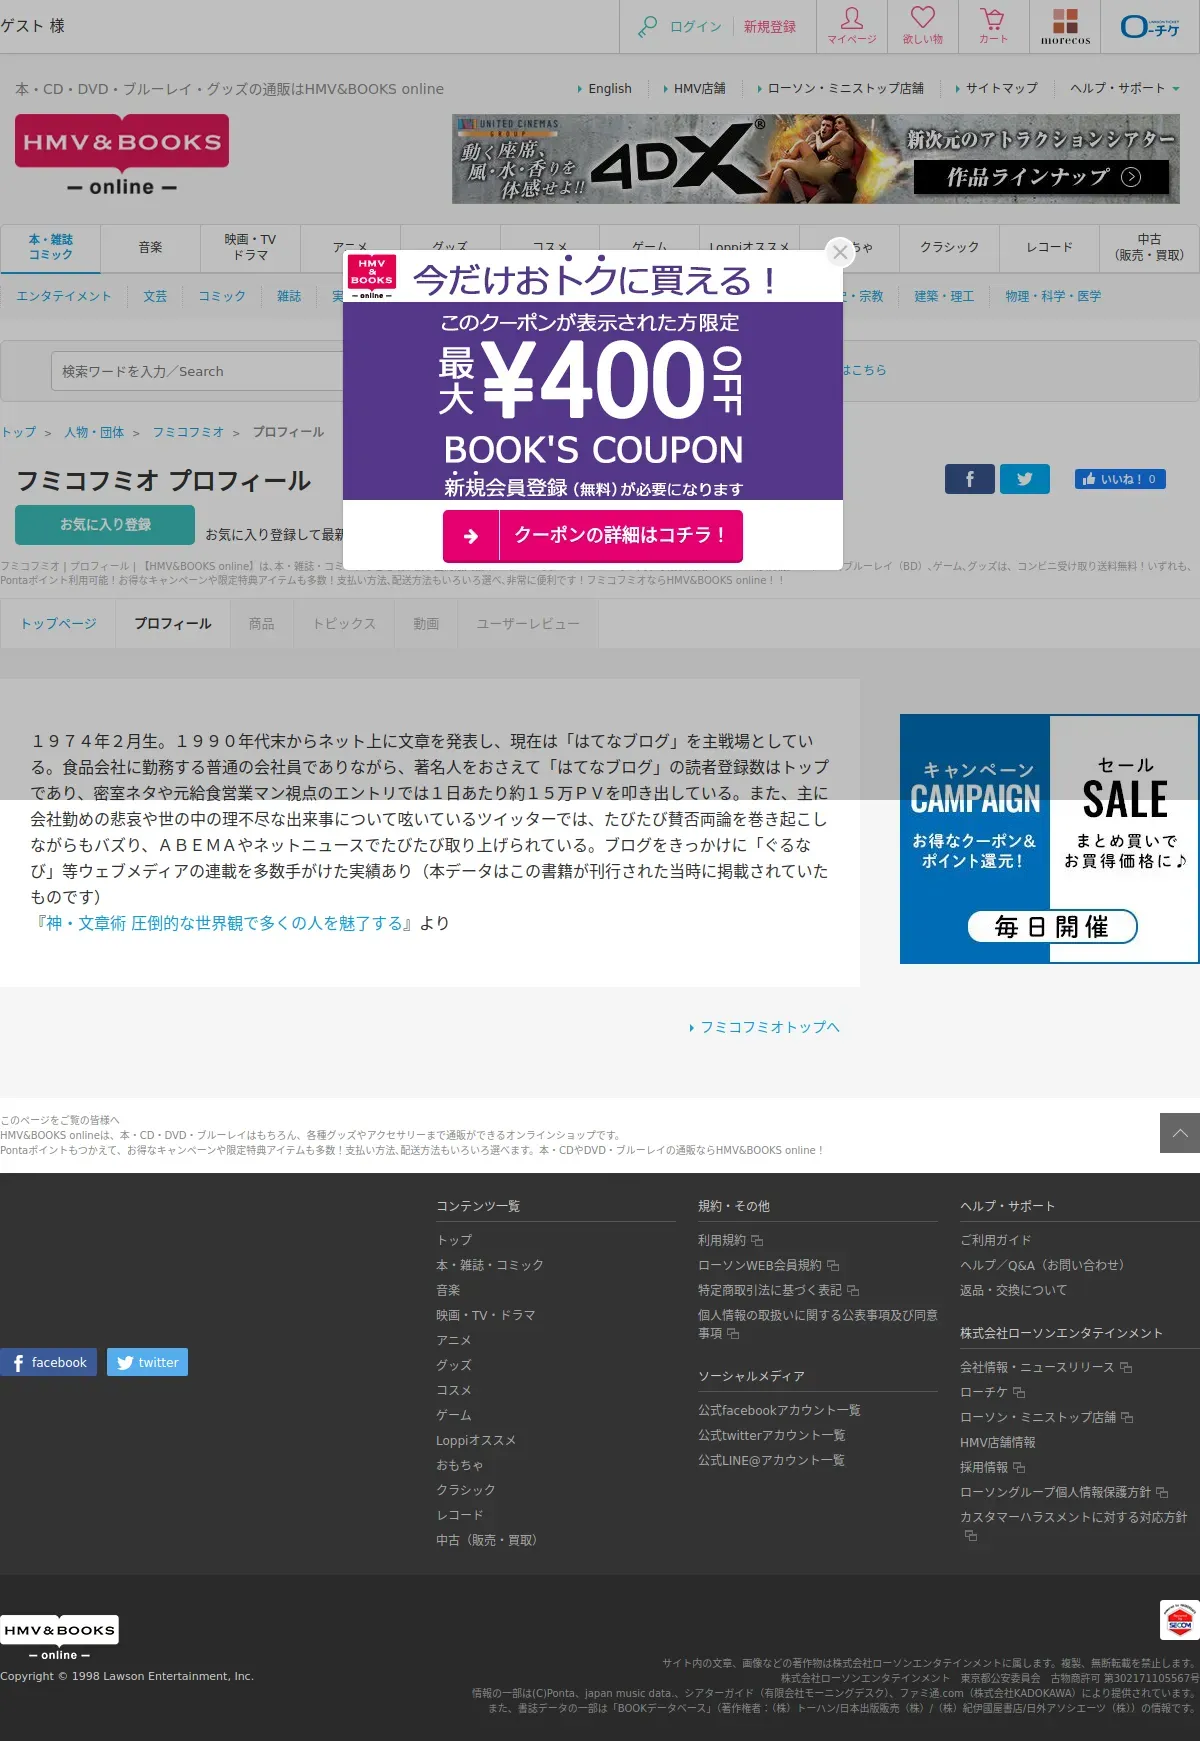Open トピックス artist tab

(344, 623)
